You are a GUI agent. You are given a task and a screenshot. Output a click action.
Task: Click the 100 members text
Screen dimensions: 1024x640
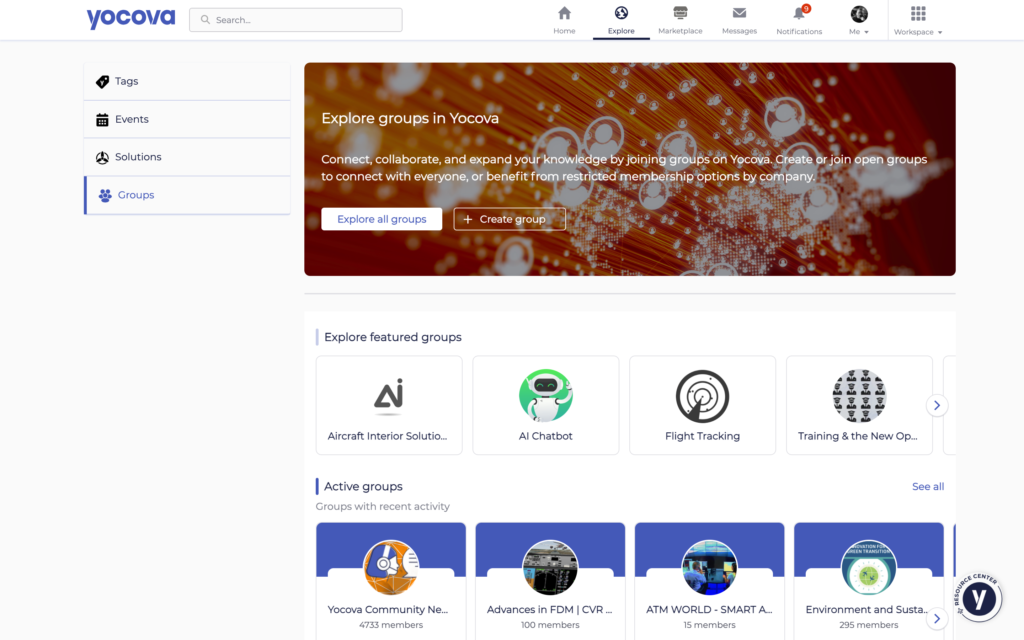[x=550, y=625]
